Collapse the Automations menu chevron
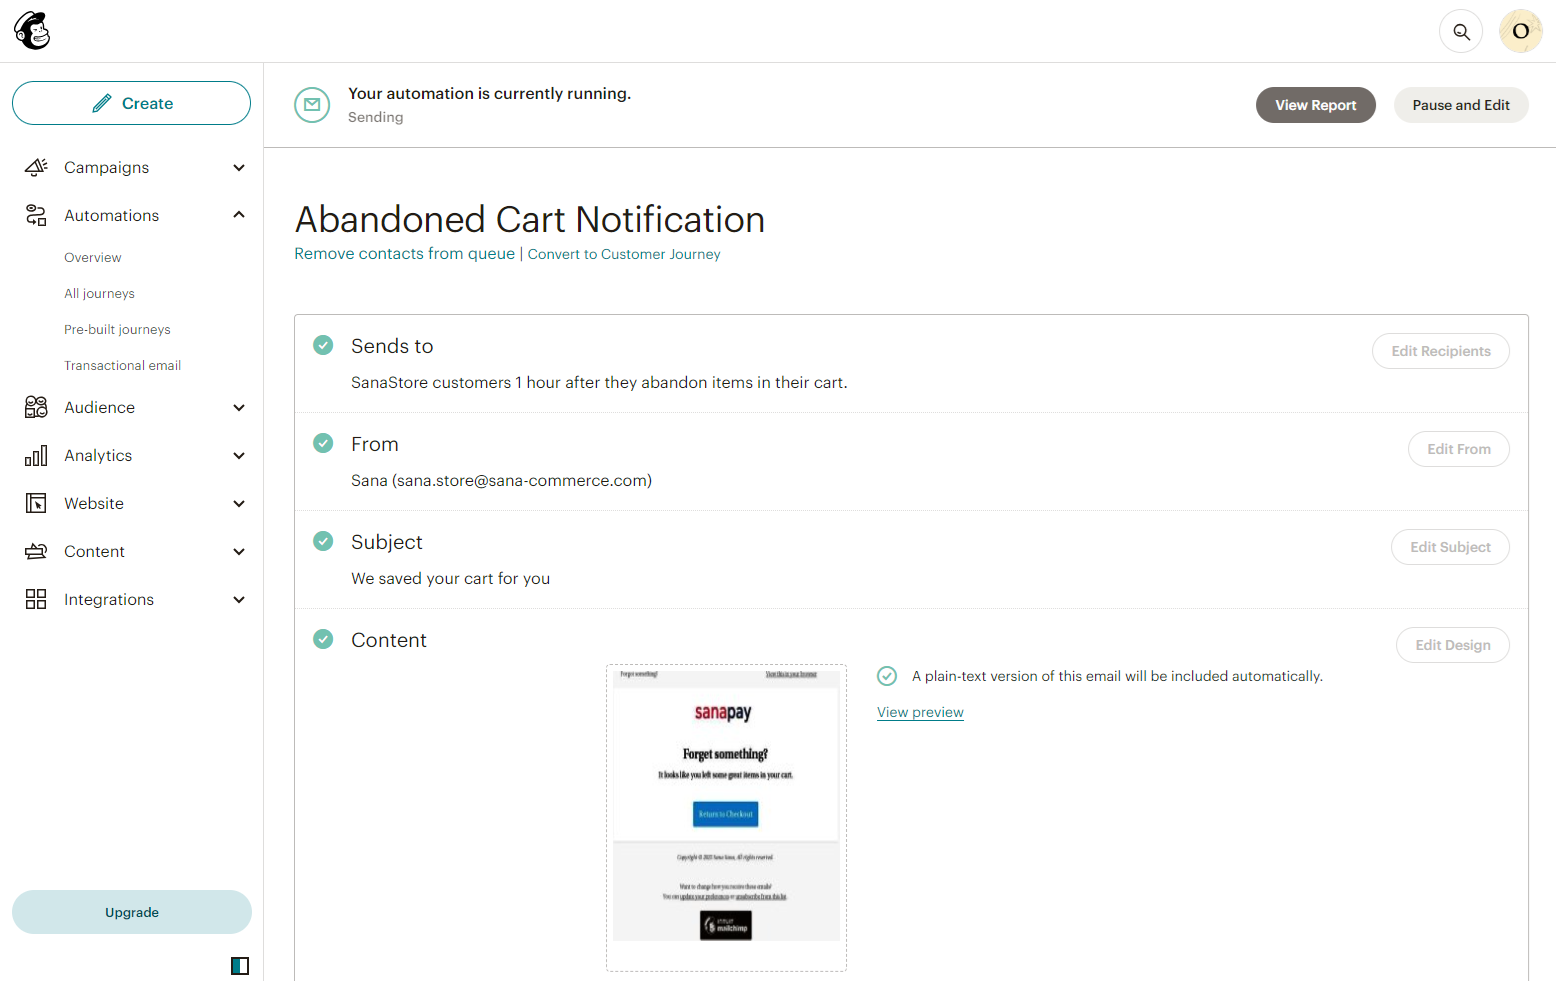 pos(239,215)
